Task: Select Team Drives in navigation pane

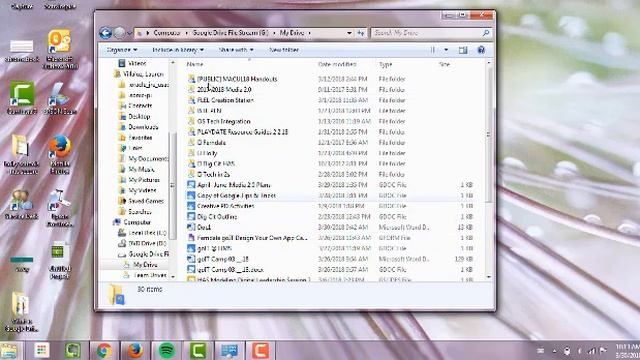Action: (150, 276)
